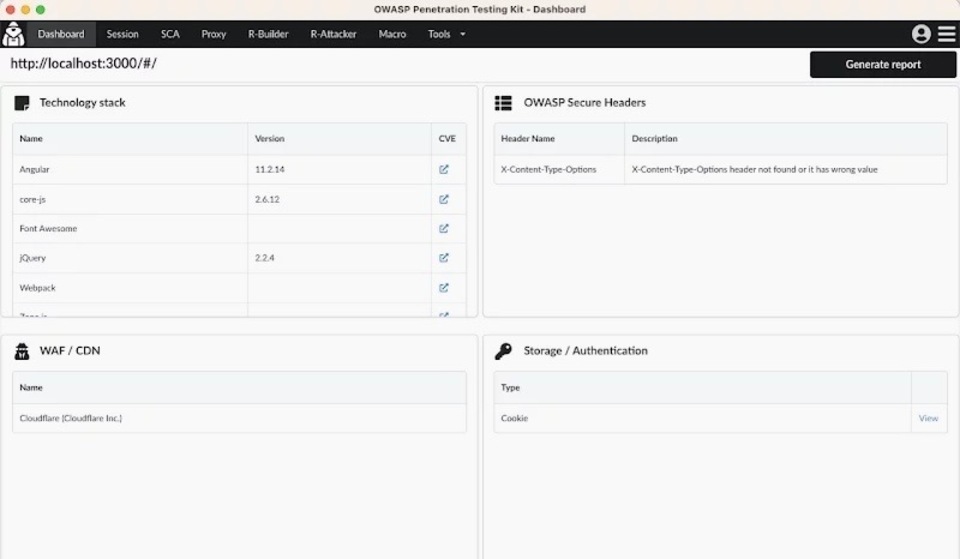
Task: Select the Angular row name
Action: (x=34, y=170)
